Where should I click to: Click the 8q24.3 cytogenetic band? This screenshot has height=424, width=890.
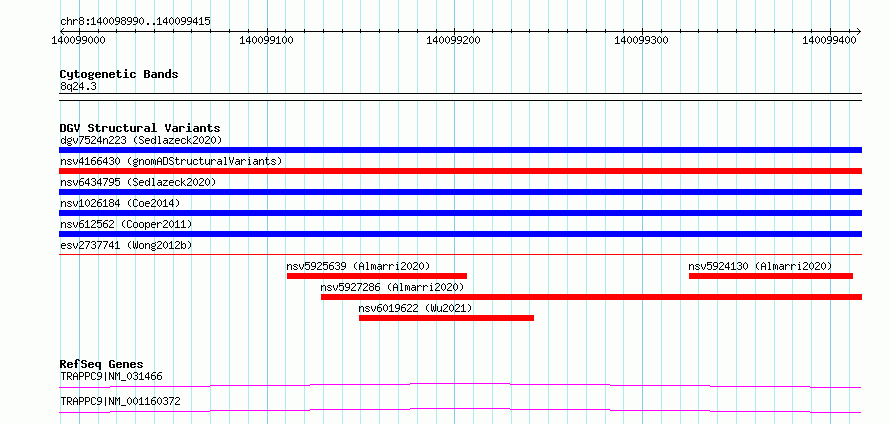coord(460,97)
